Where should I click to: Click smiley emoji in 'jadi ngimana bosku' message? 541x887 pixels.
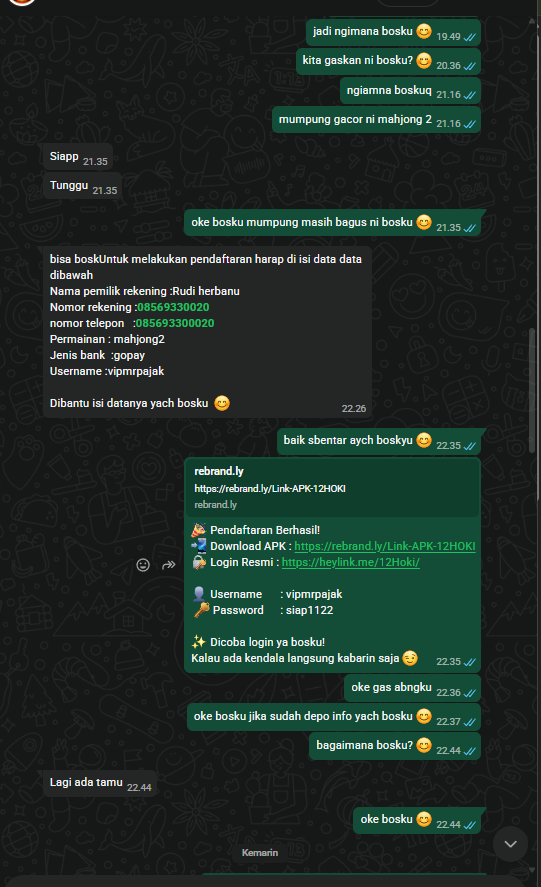click(424, 31)
